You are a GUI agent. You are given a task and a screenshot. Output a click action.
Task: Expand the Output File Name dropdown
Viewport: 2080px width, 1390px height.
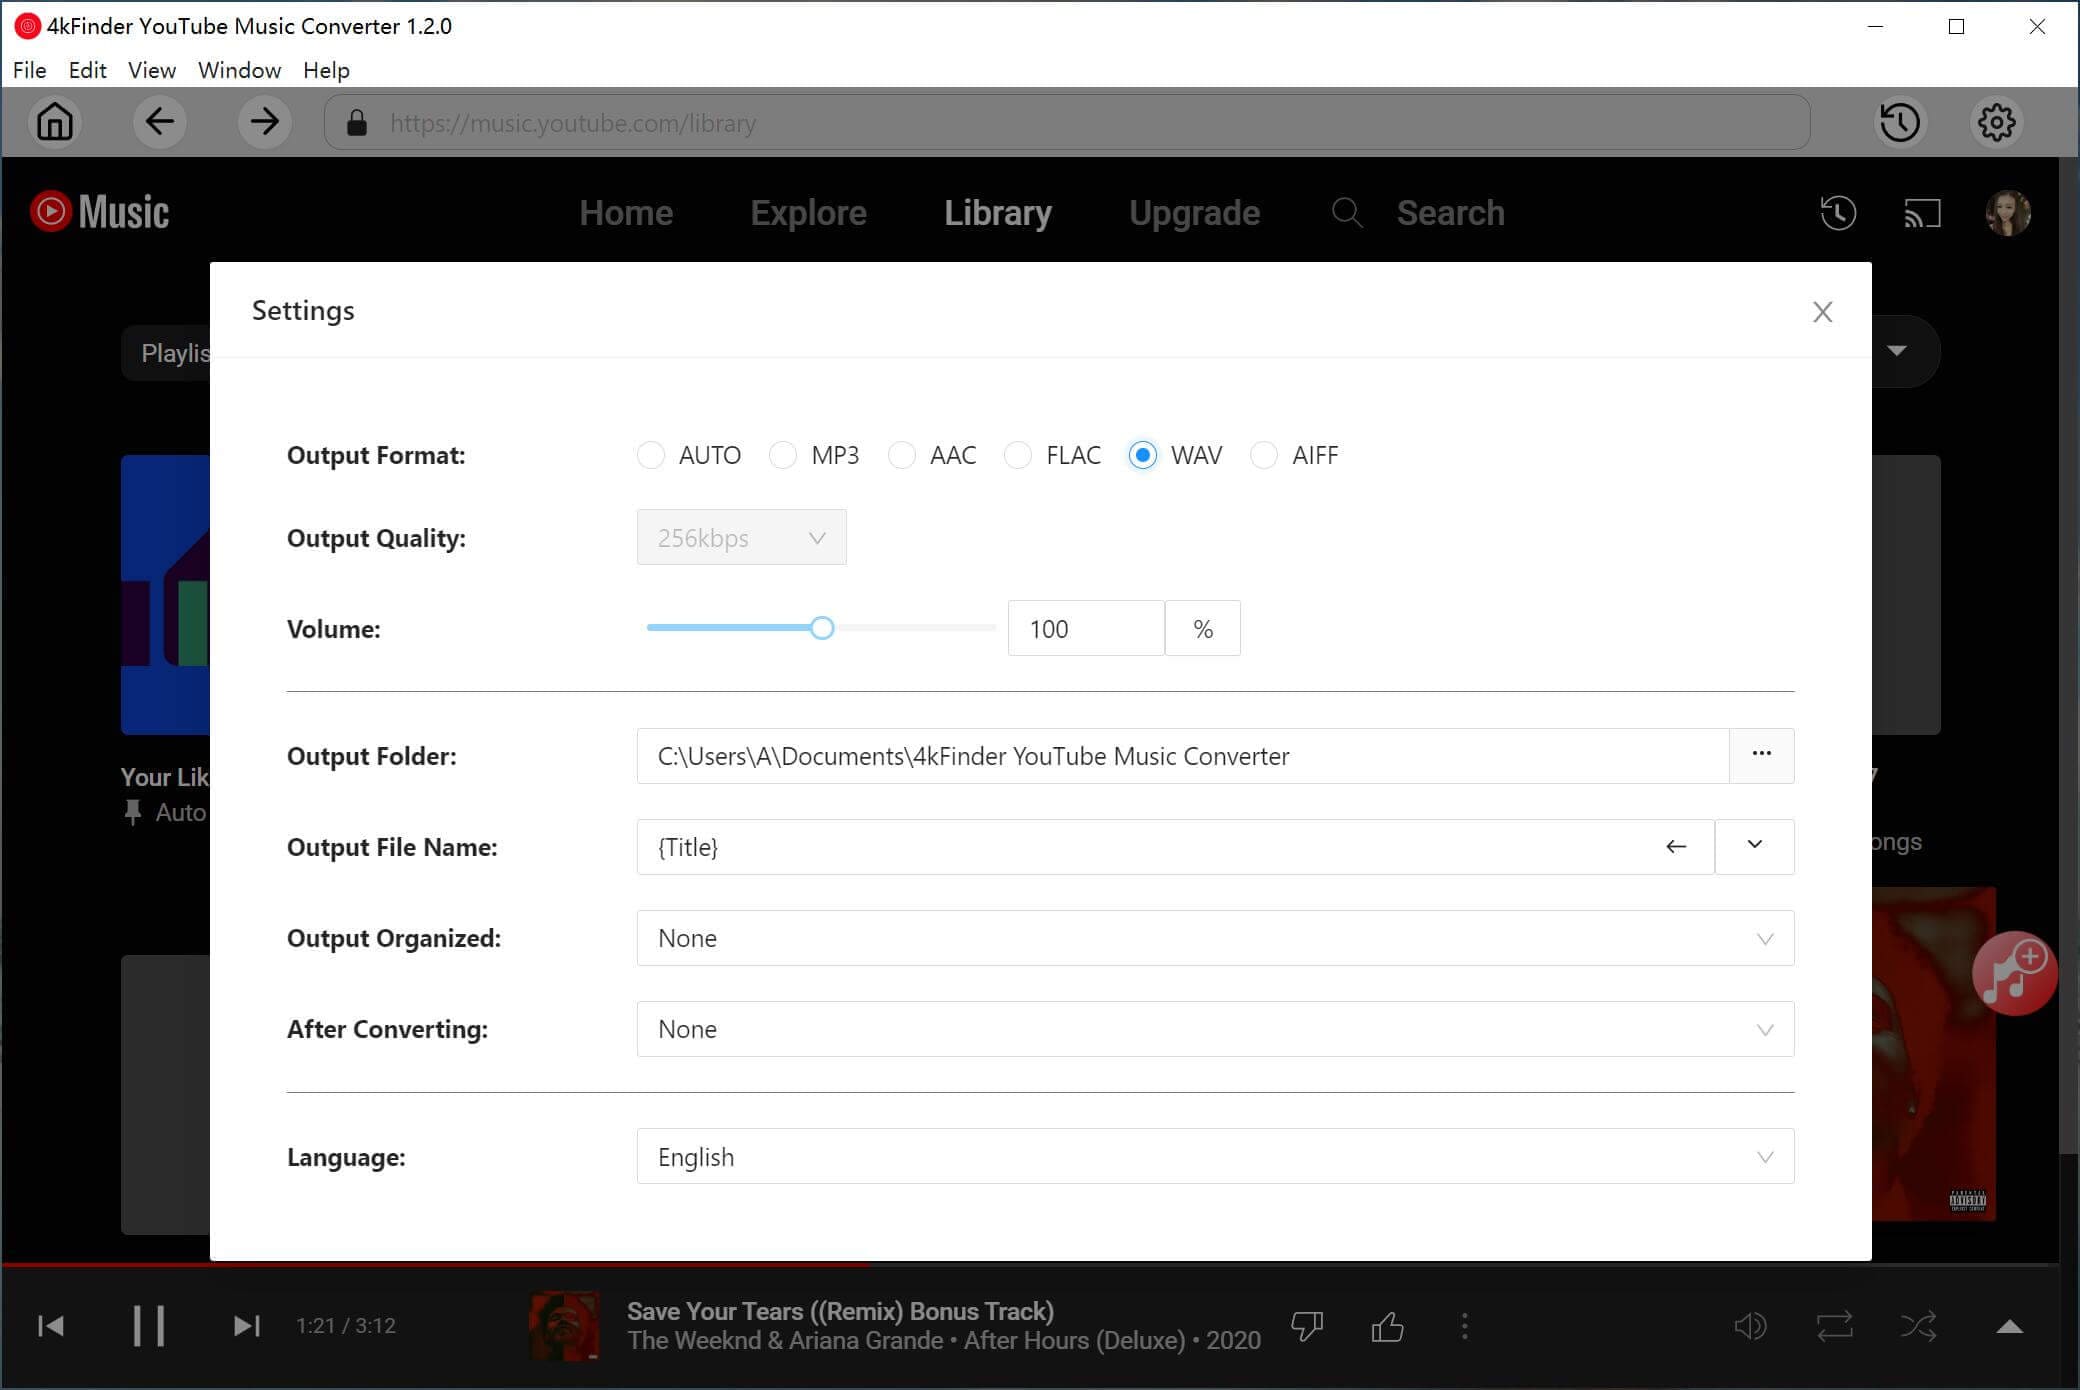tap(1754, 845)
